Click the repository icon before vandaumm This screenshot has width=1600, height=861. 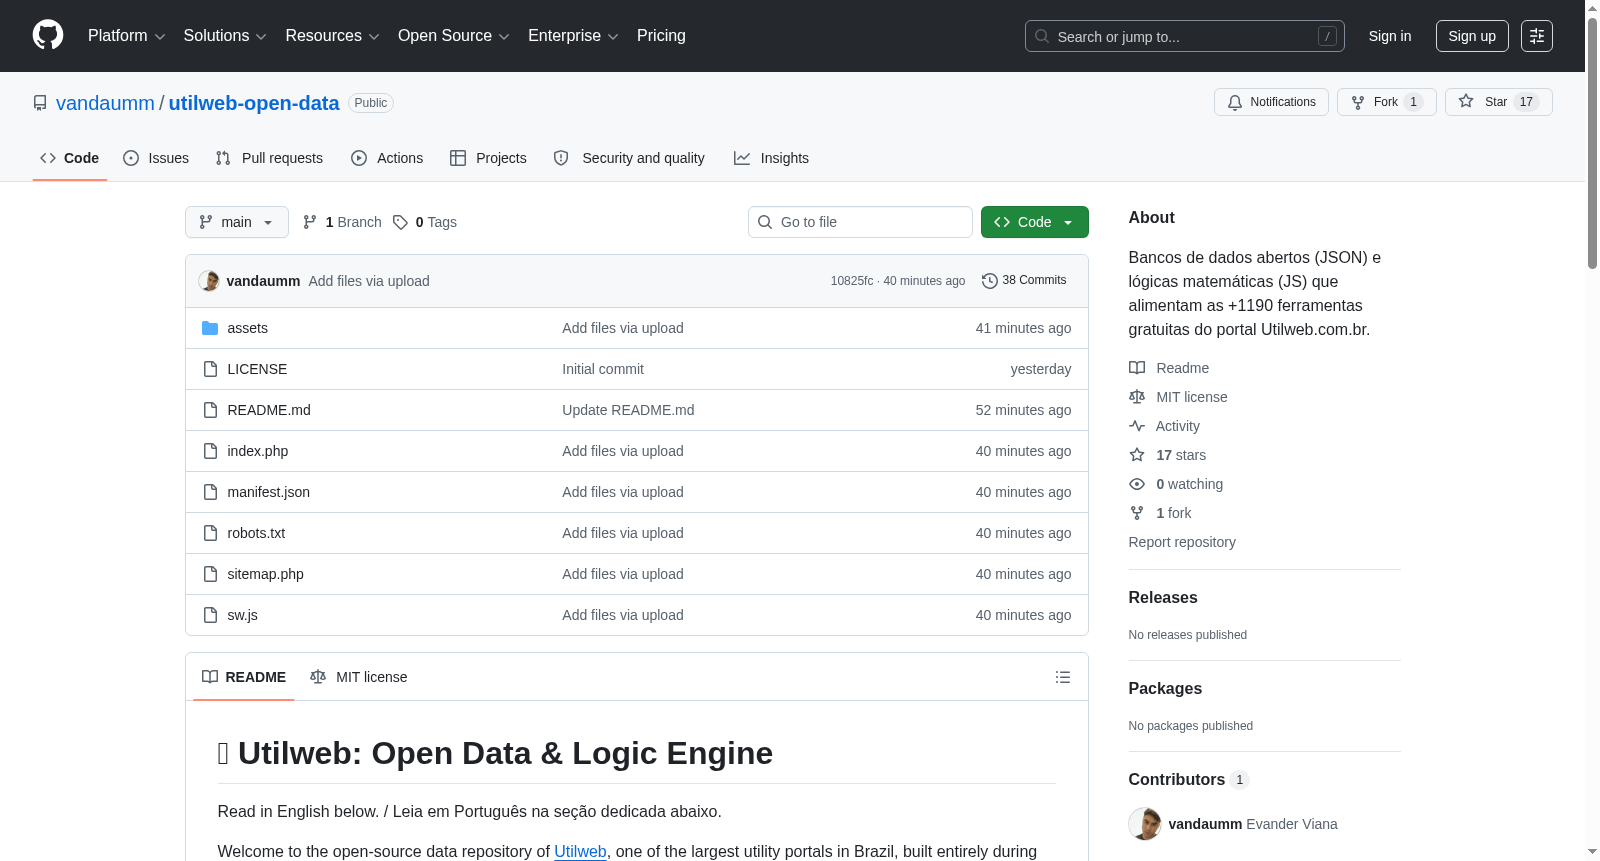40,103
